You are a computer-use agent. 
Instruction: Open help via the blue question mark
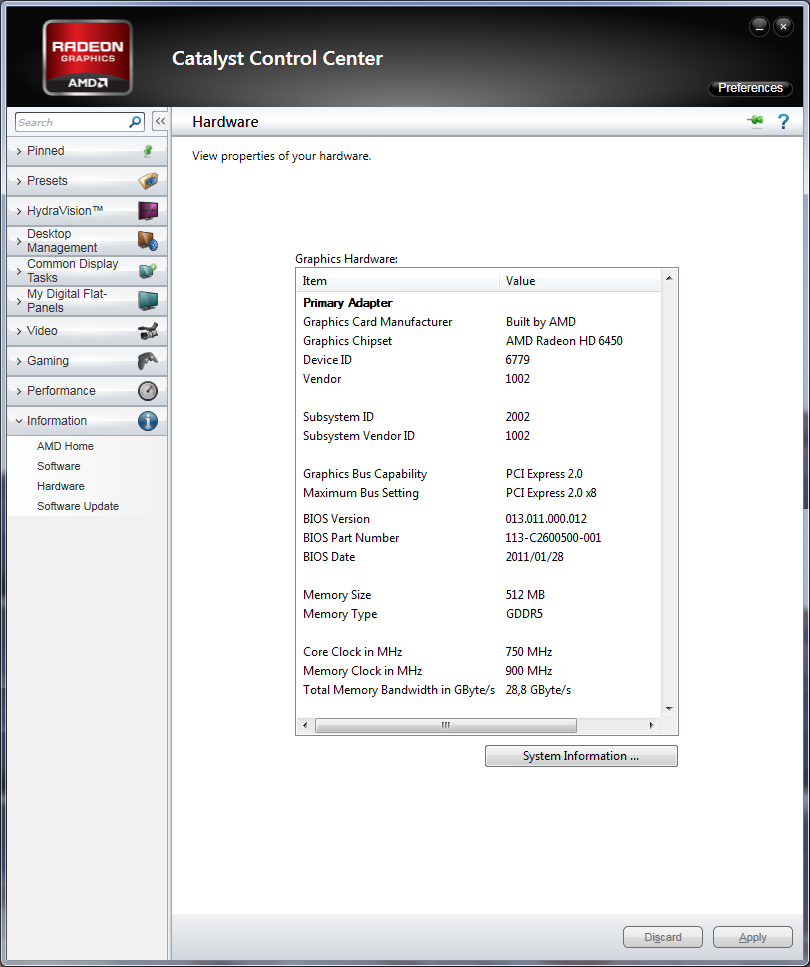783,121
